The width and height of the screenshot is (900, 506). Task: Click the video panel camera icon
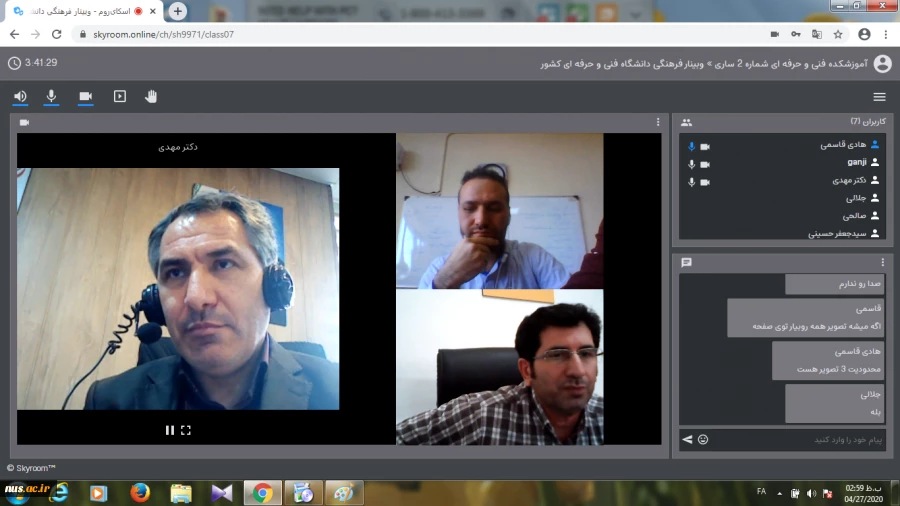point(24,122)
